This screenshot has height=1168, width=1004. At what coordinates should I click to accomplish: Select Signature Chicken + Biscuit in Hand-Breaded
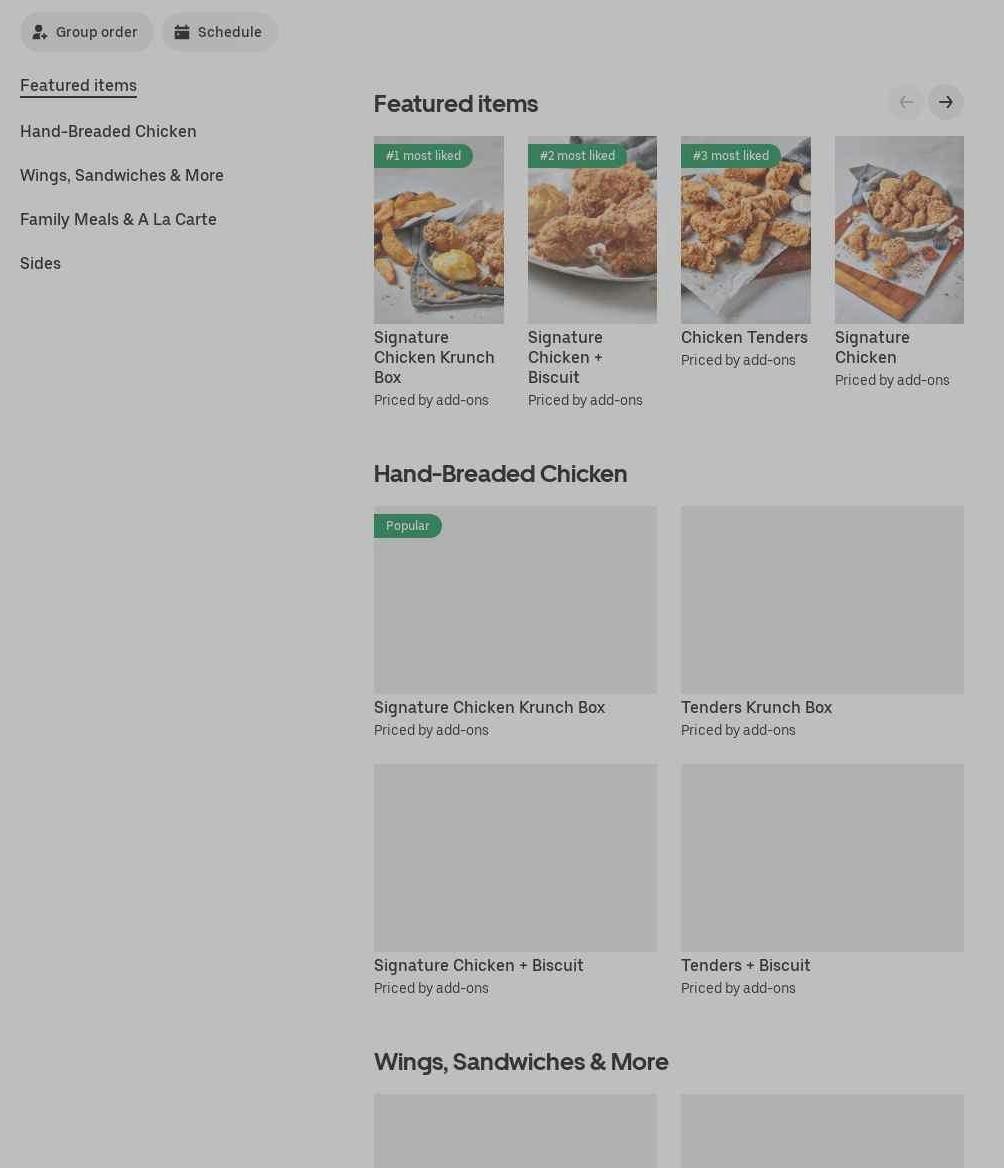tap(515, 880)
